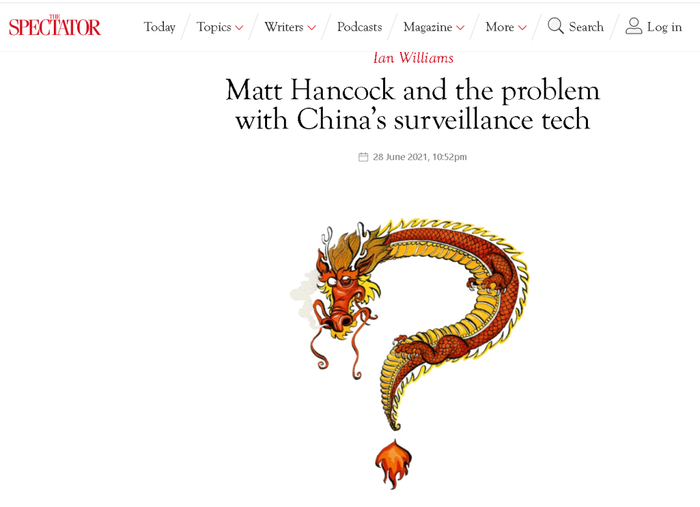Click the calendar icon beside the date

click(x=363, y=157)
